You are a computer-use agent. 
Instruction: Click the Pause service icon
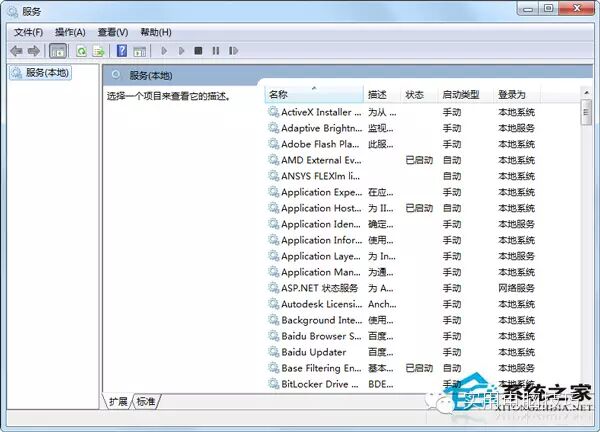(x=216, y=51)
